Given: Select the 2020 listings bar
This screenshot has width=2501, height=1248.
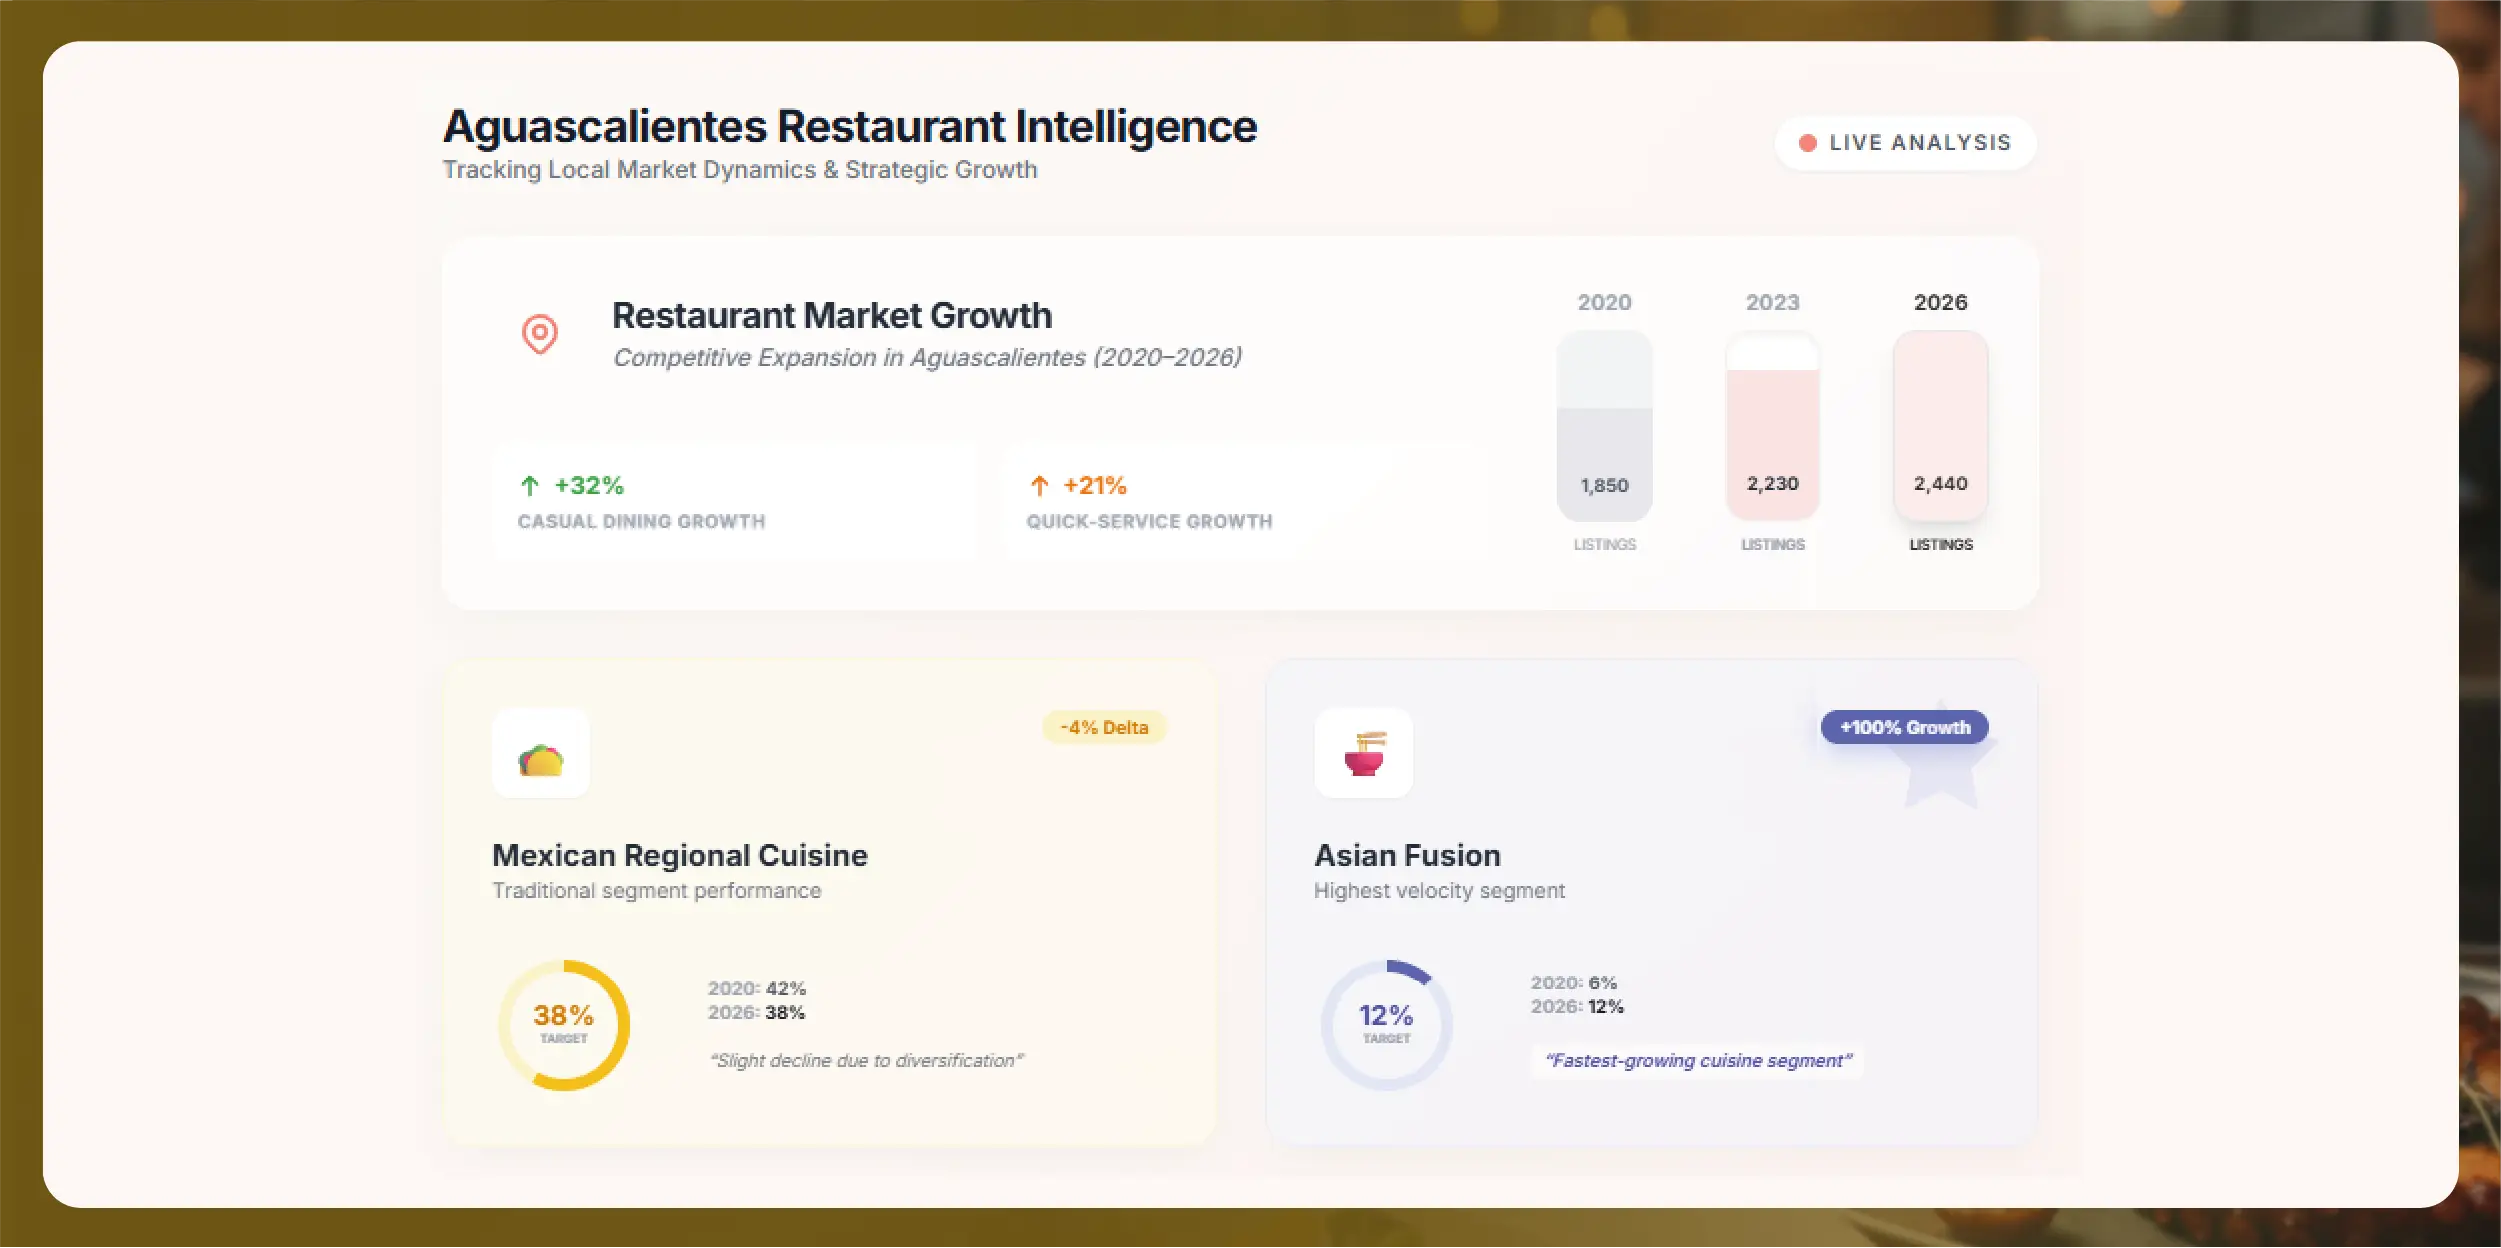Looking at the screenshot, I should [1604, 426].
